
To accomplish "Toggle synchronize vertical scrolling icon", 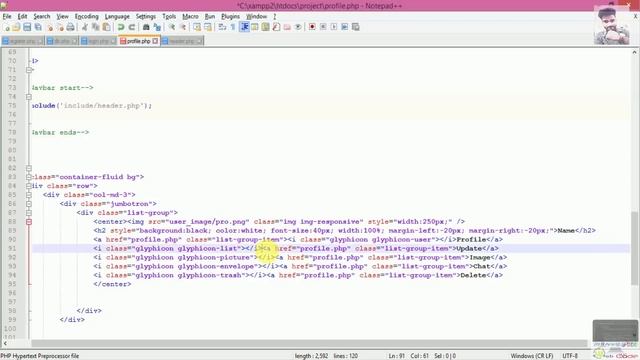I will click(x=197, y=27).
